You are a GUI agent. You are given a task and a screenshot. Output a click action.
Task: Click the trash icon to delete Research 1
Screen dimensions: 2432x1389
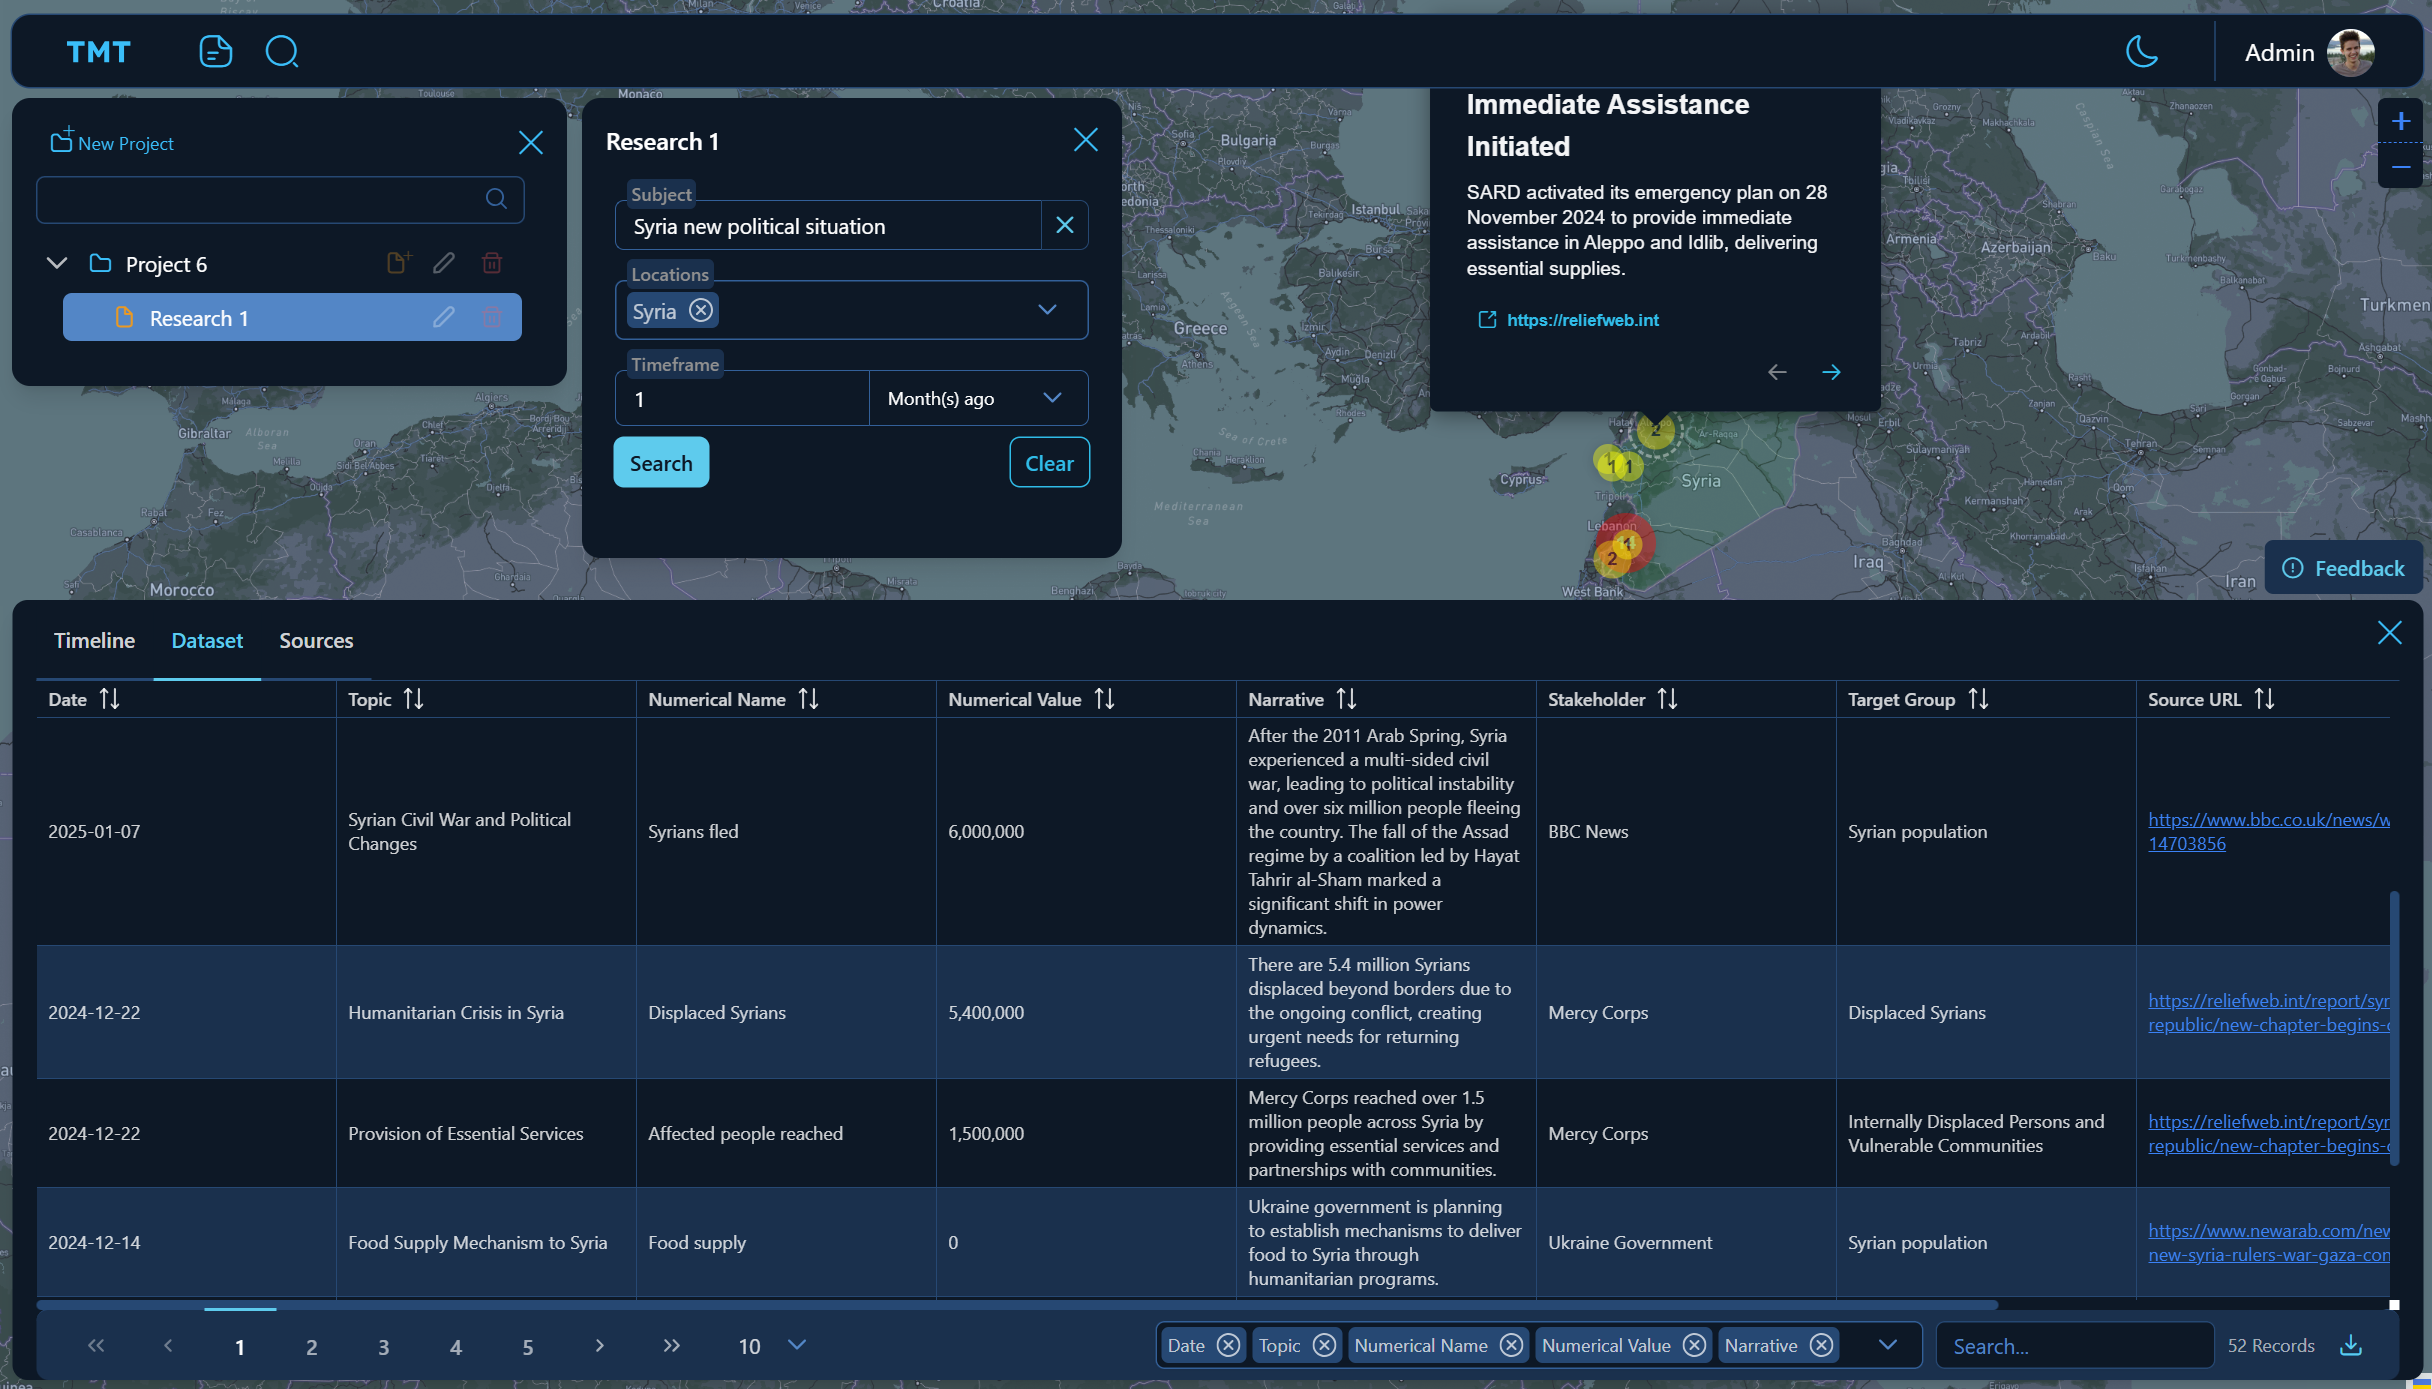click(491, 317)
